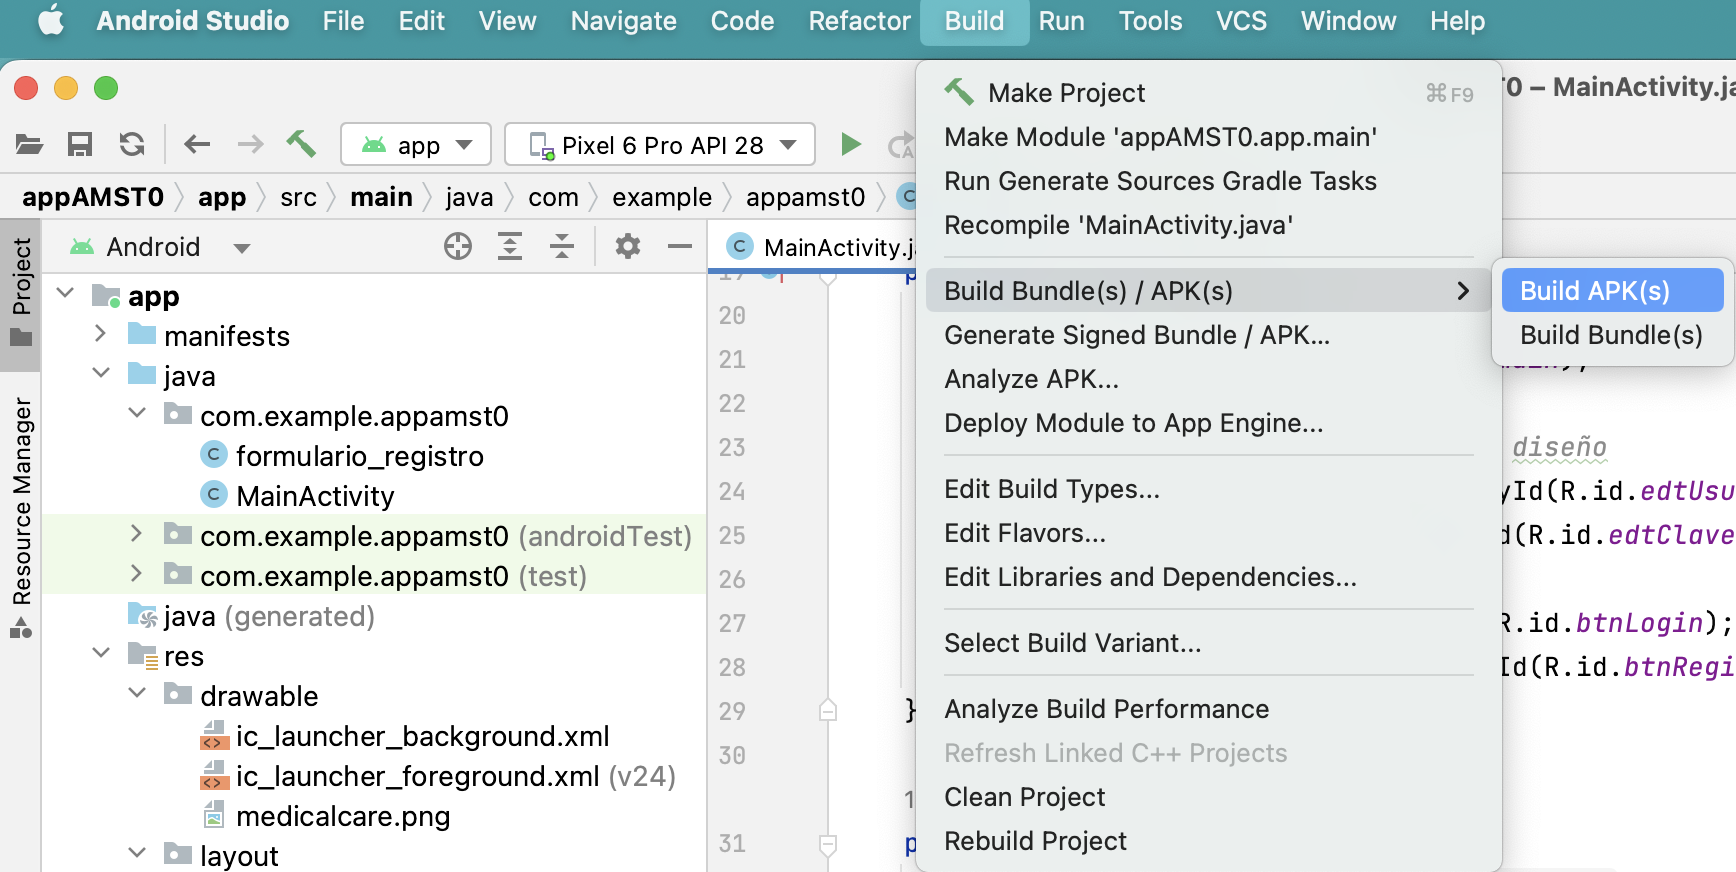Open Build Bundle(s) / APK(s) submenu
The width and height of the screenshot is (1736, 872).
coord(1209,291)
